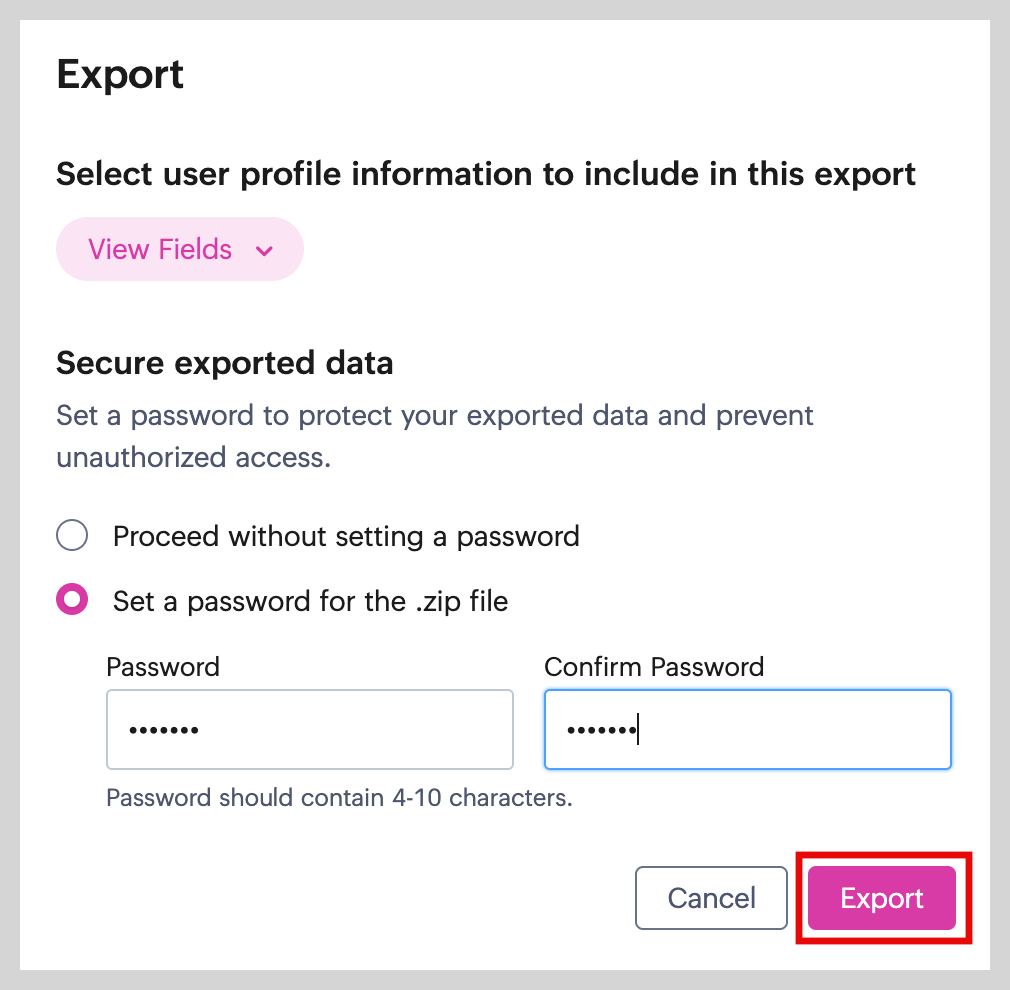This screenshot has height=990, width=1010.
Task: Click the masked dots in the Confirm Password field
Action: pyautogui.click(x=602, y=730)
